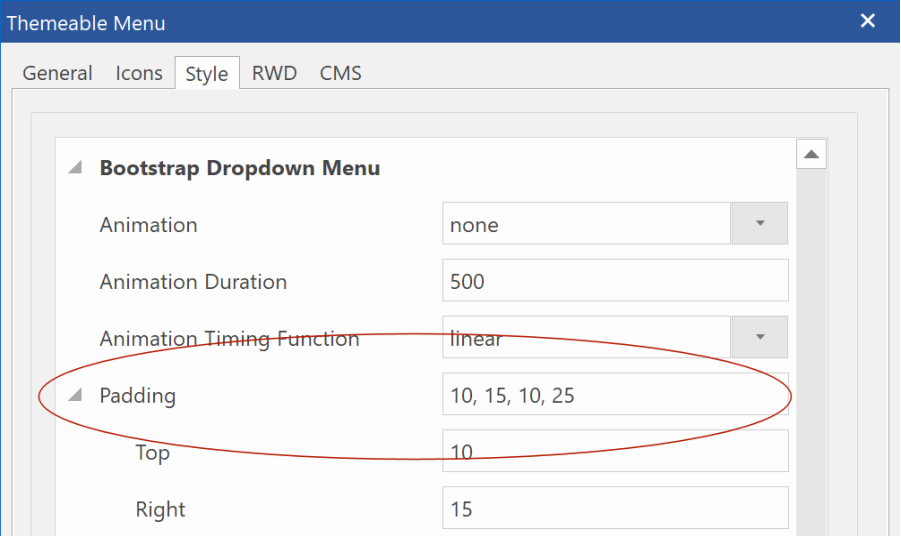The width and height of the screenshot is (901, 537).
Task: Select the Animation property label
Action: tap(148, 225)
